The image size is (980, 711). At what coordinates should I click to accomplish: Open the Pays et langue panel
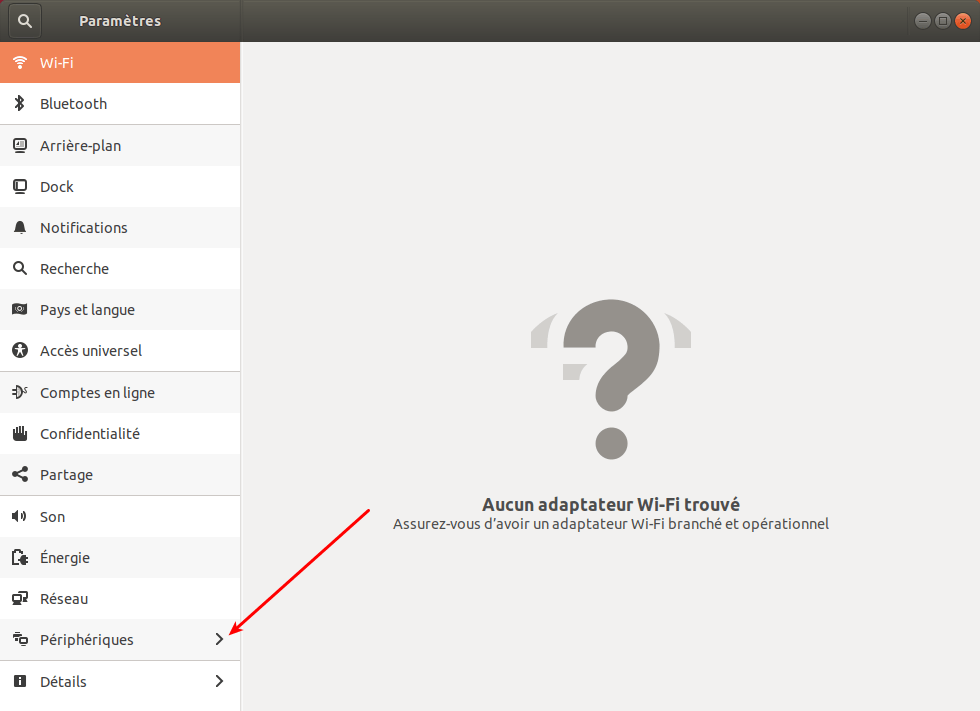(87, 310)
